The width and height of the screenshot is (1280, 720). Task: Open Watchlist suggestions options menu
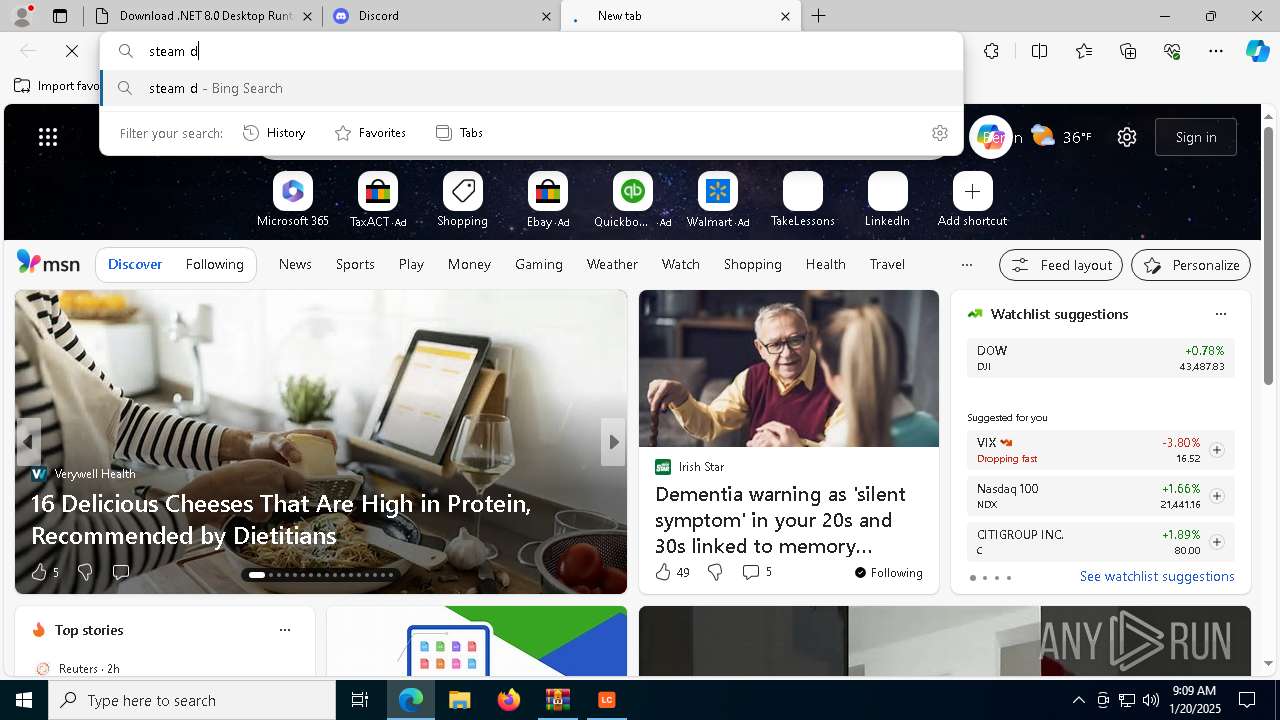pos(1220,314)
